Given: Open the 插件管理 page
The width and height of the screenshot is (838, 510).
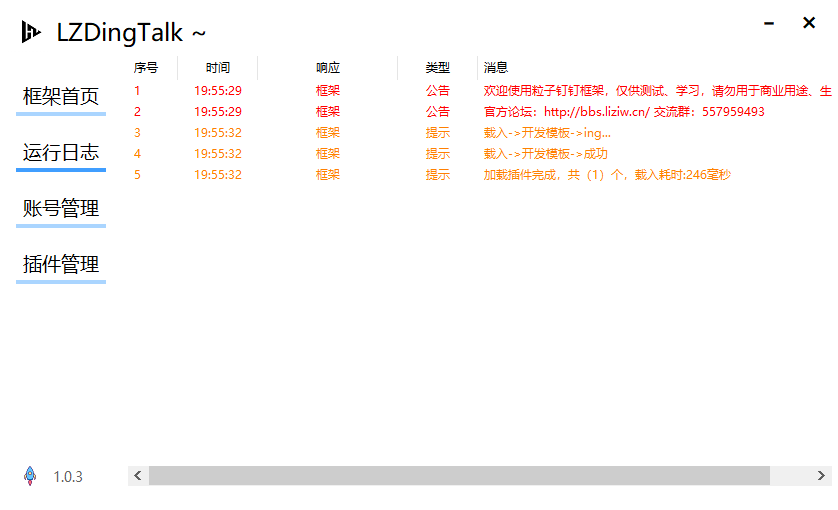Looking at the screenshot, I should 61,265.
